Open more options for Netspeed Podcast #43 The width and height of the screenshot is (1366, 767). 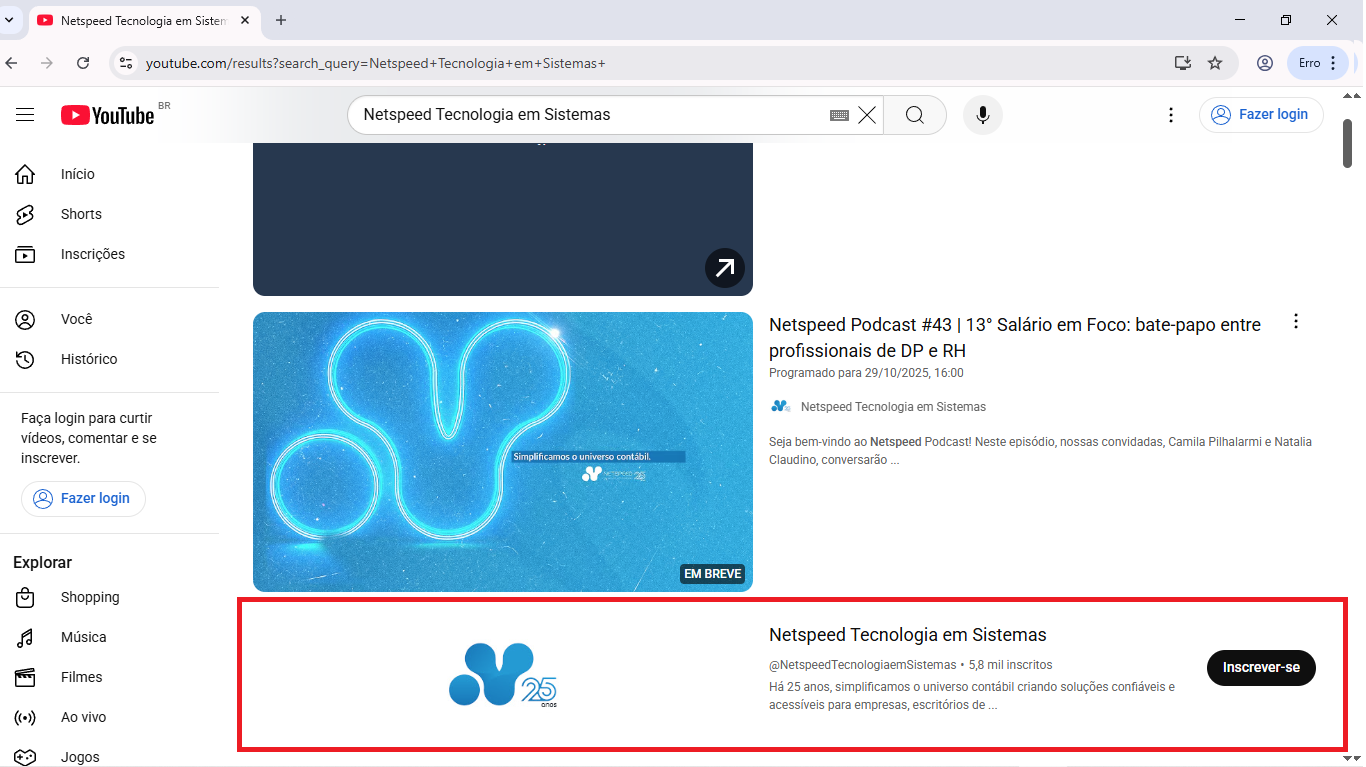coord(1296,321)
